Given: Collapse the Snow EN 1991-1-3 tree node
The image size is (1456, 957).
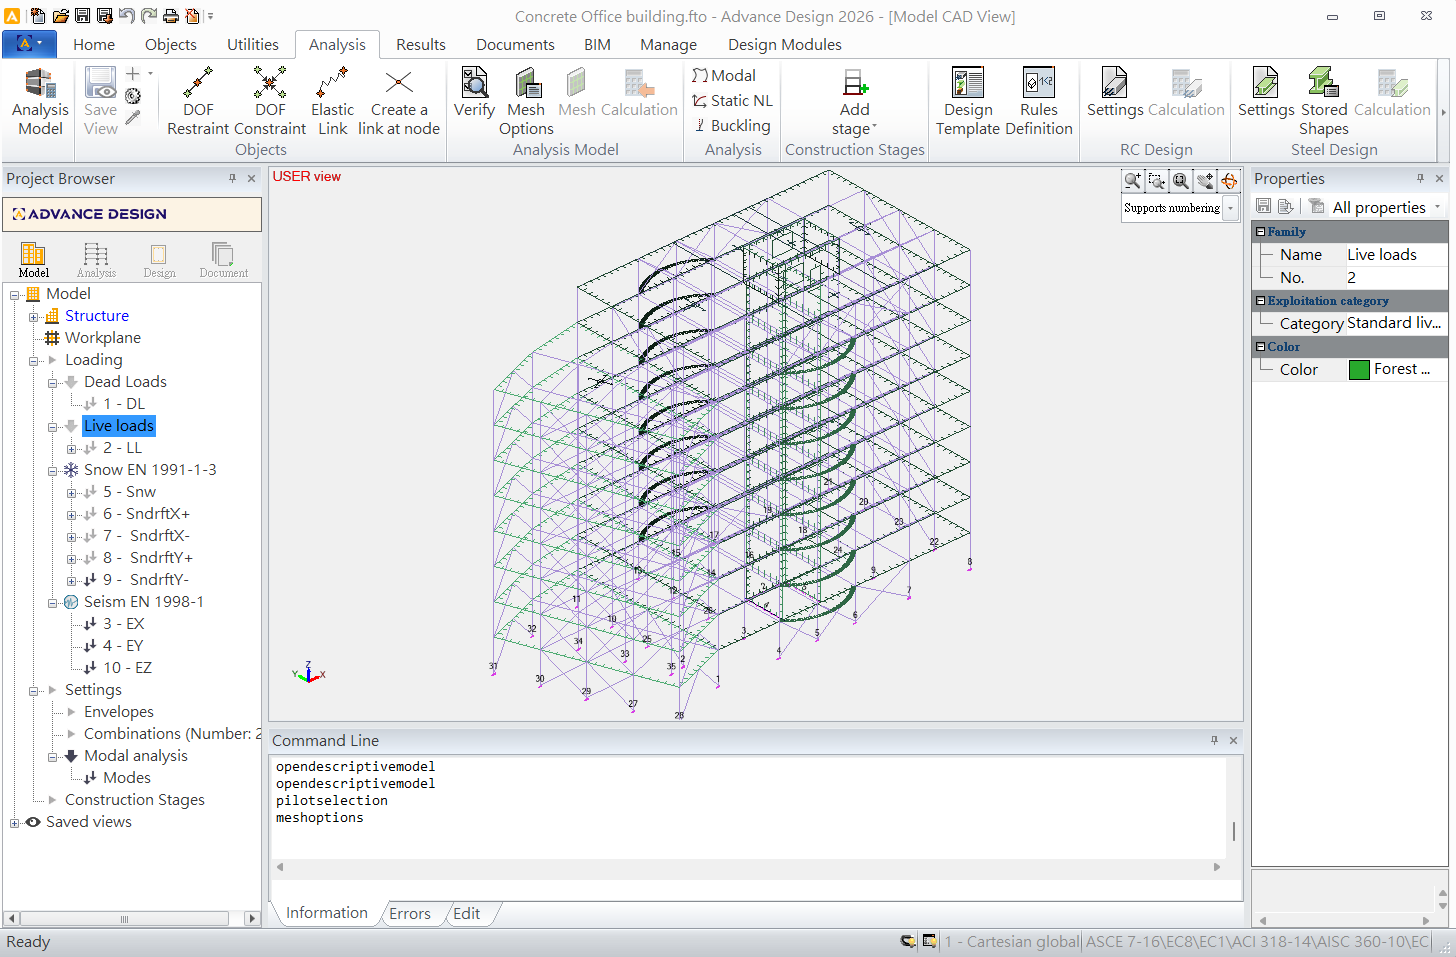Looking at the screenshot, I should 53,470.
